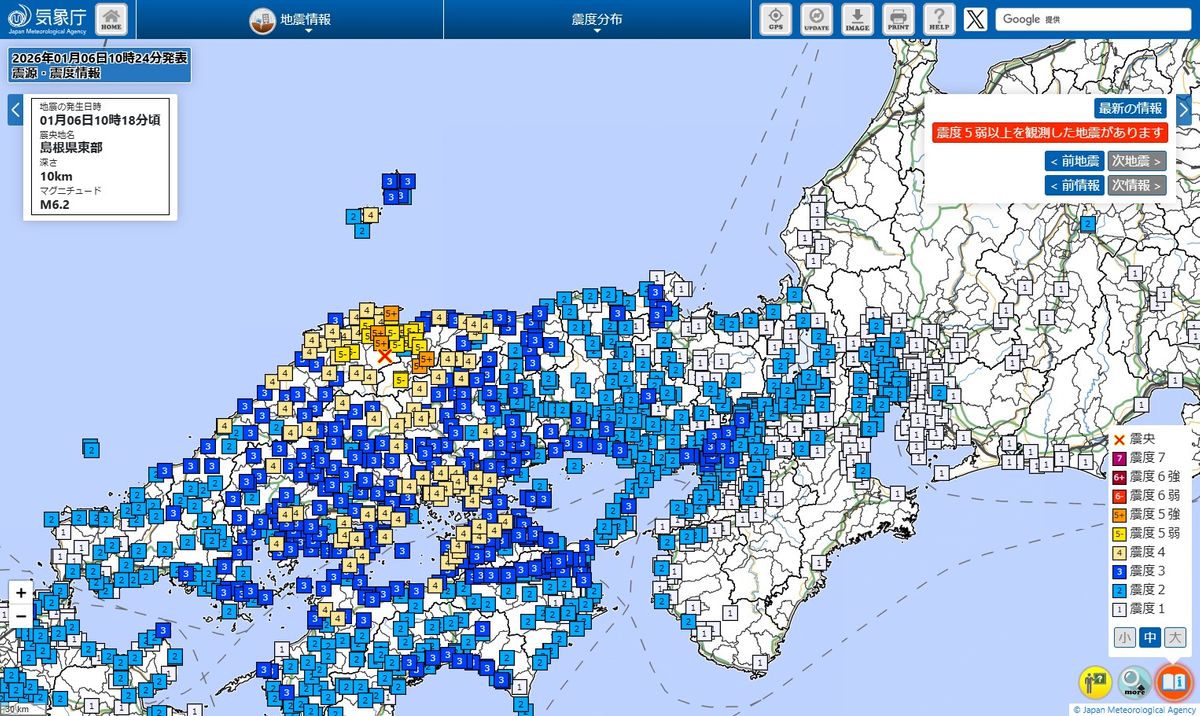
Task: Click occurrence time 01月06日10時18分頃
Action: (100, 120)
